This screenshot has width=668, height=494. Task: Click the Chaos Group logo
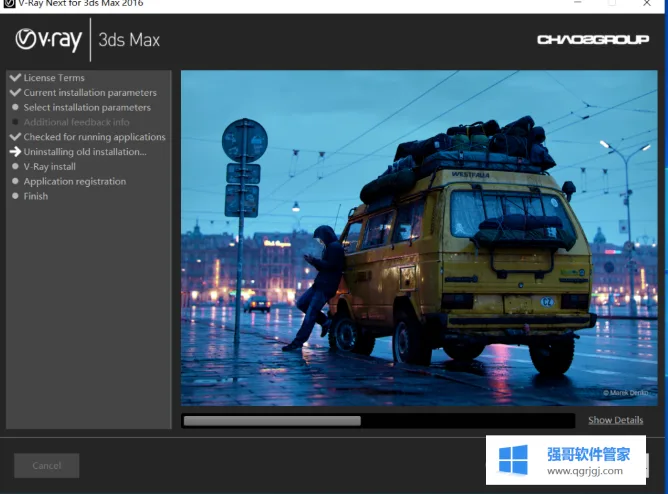click(593, 40)
